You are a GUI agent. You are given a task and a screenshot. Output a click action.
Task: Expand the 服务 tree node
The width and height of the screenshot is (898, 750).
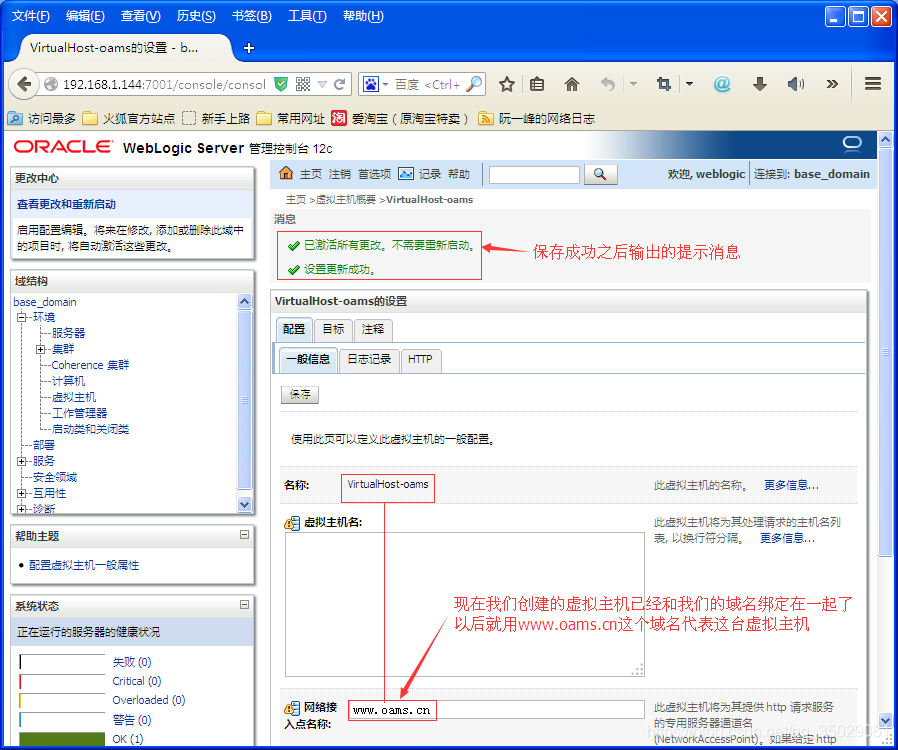point(22,461)
